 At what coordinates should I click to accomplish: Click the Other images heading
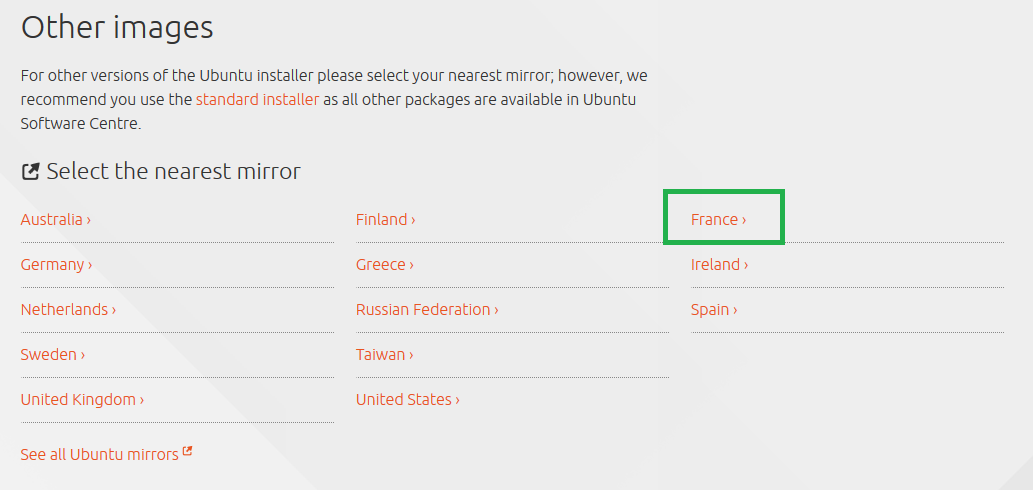(117, 28)
